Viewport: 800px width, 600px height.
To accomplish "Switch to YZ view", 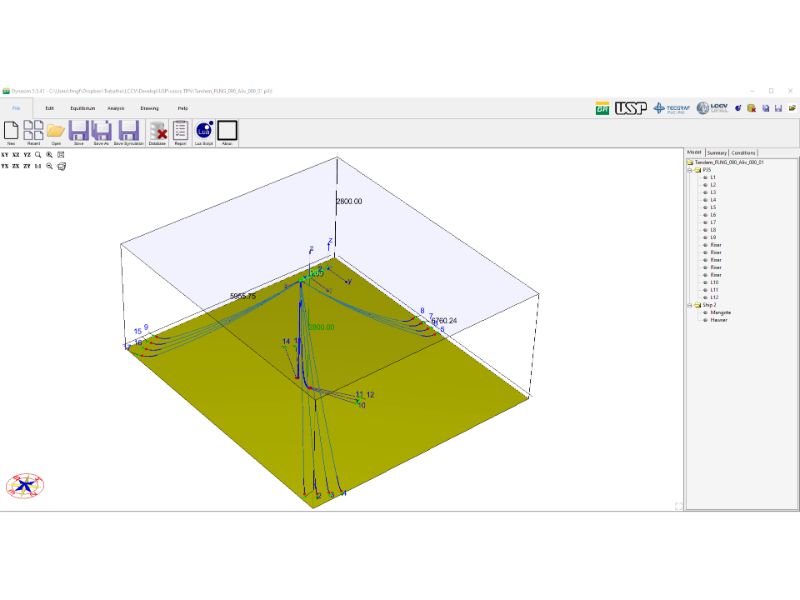I will pos(27,156).
